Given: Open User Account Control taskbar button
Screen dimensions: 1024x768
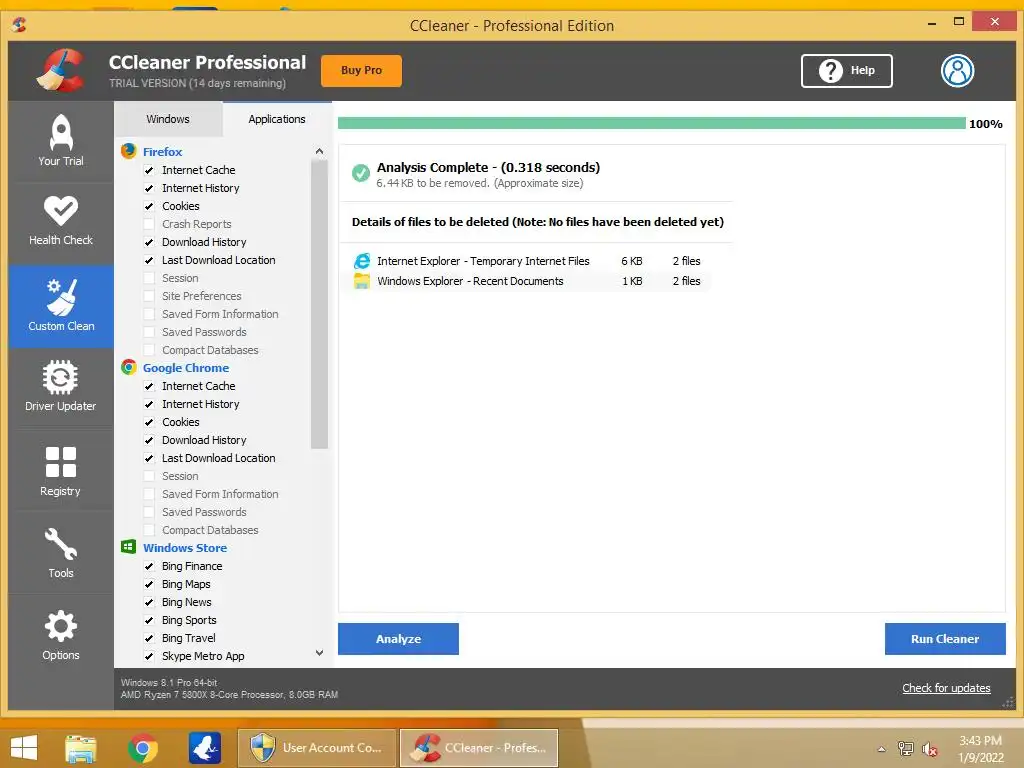Looking at the screenshot, I should coord(317,748).
